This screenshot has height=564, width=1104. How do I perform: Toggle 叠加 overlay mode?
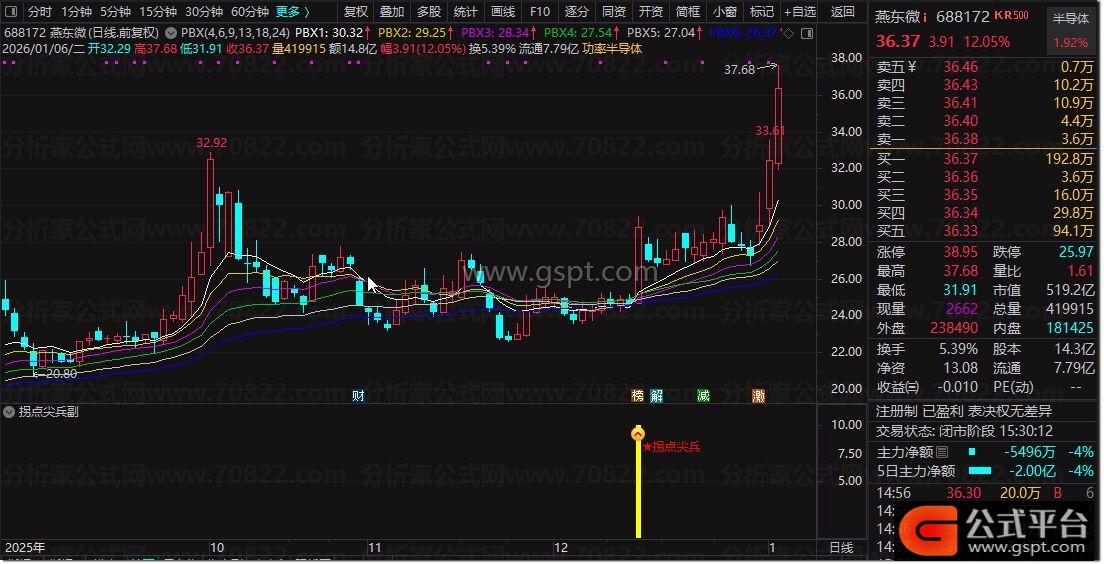point(391,12)
